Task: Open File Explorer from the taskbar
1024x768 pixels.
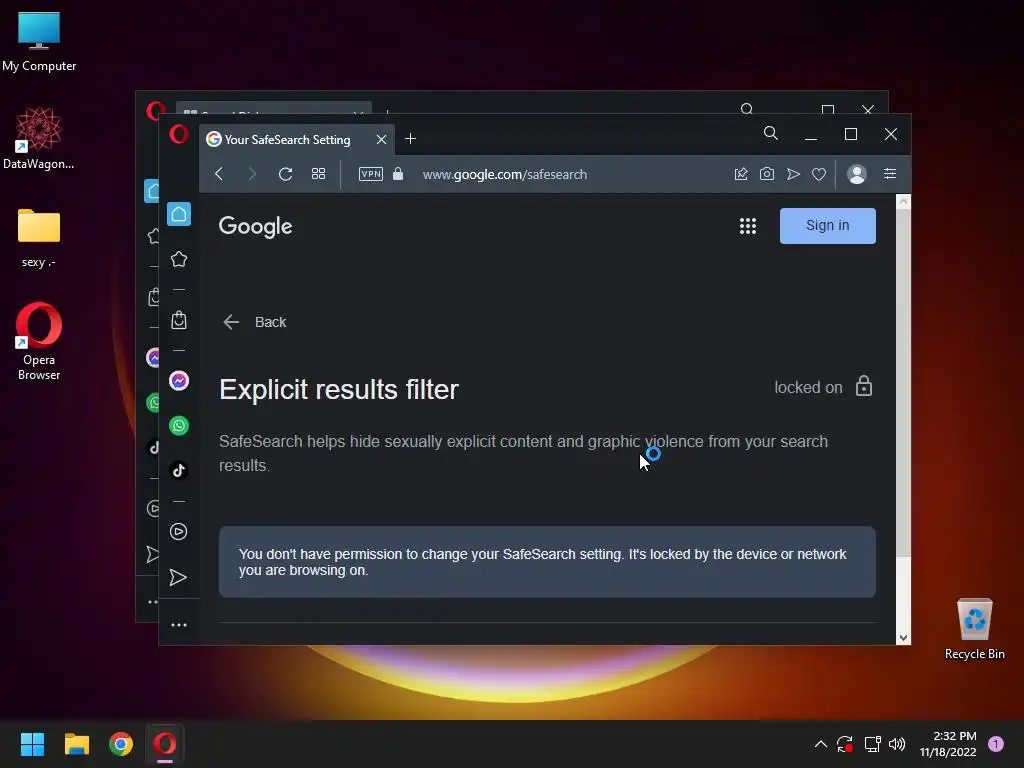Action: (x=76, y=744)
